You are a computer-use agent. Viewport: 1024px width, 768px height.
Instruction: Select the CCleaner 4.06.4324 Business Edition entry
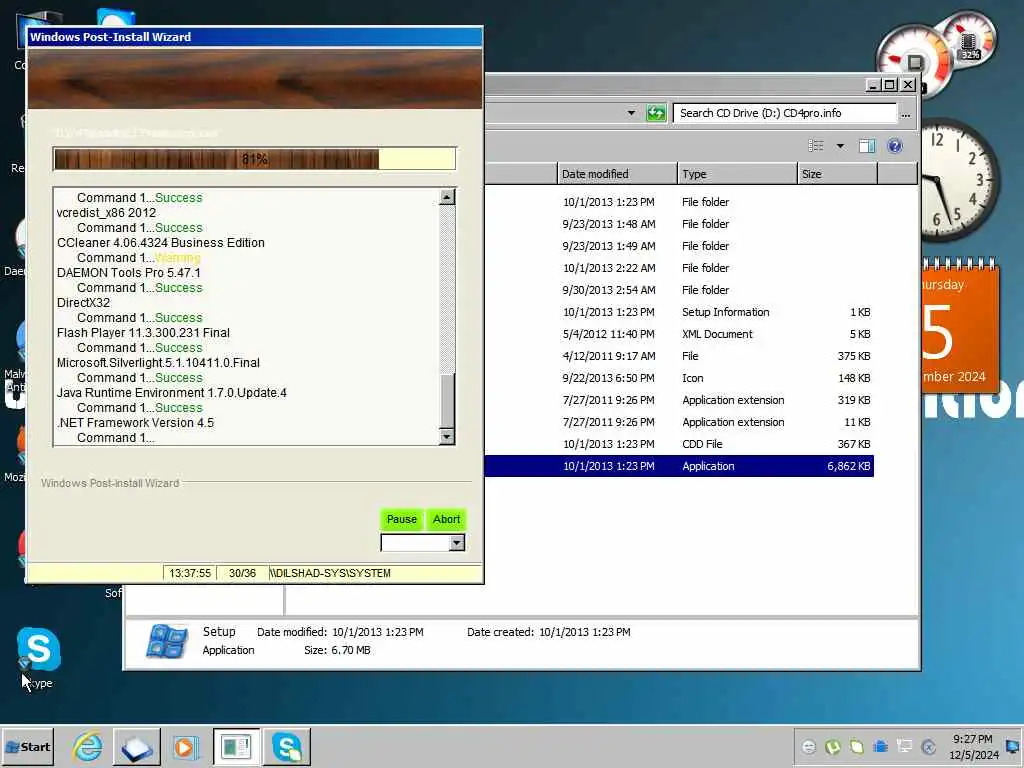tap(161, 242)
